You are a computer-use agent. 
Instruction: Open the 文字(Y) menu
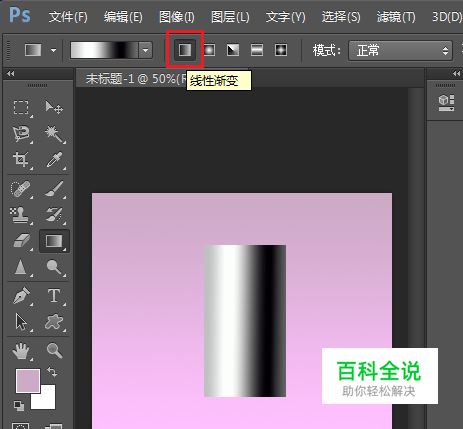click(285, 17)
